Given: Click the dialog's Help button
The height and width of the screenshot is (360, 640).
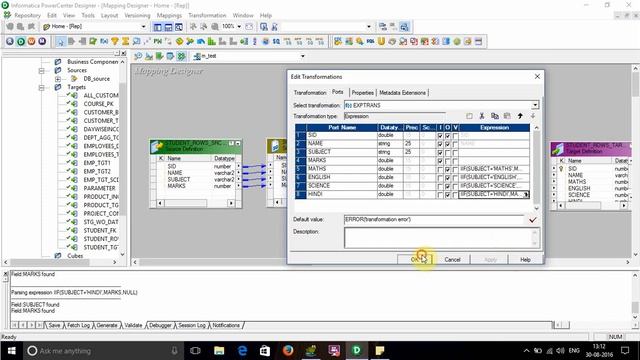Looking at the screenshot, I should 525,260.
